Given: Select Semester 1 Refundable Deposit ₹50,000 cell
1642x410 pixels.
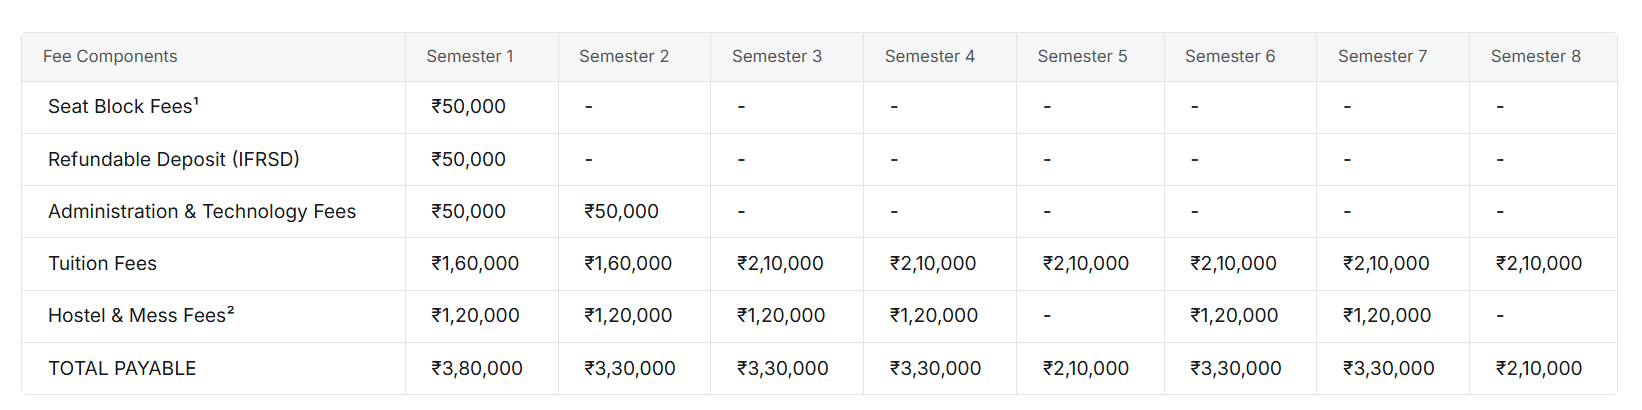Looking at the screenshot, I should (x=468, y=160).
